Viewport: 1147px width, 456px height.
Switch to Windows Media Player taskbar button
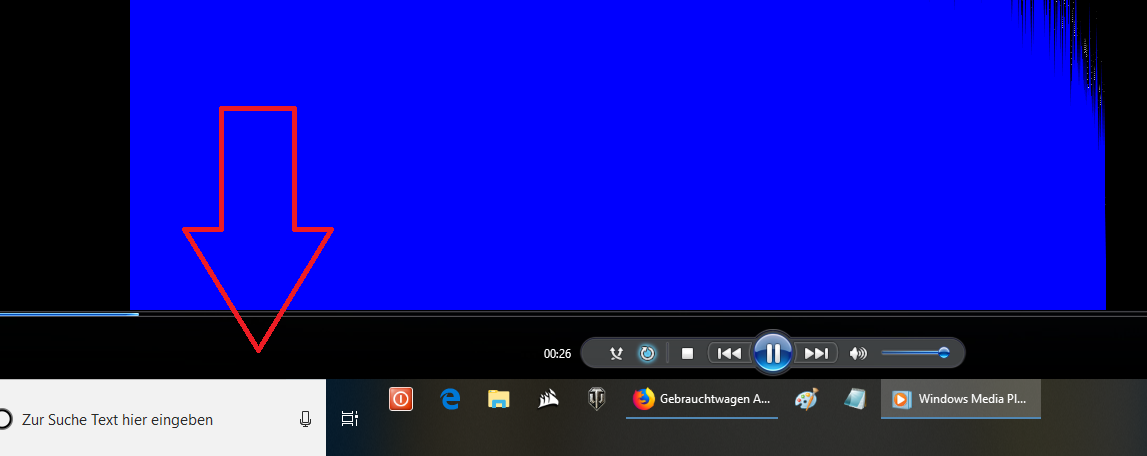(960, 399)
